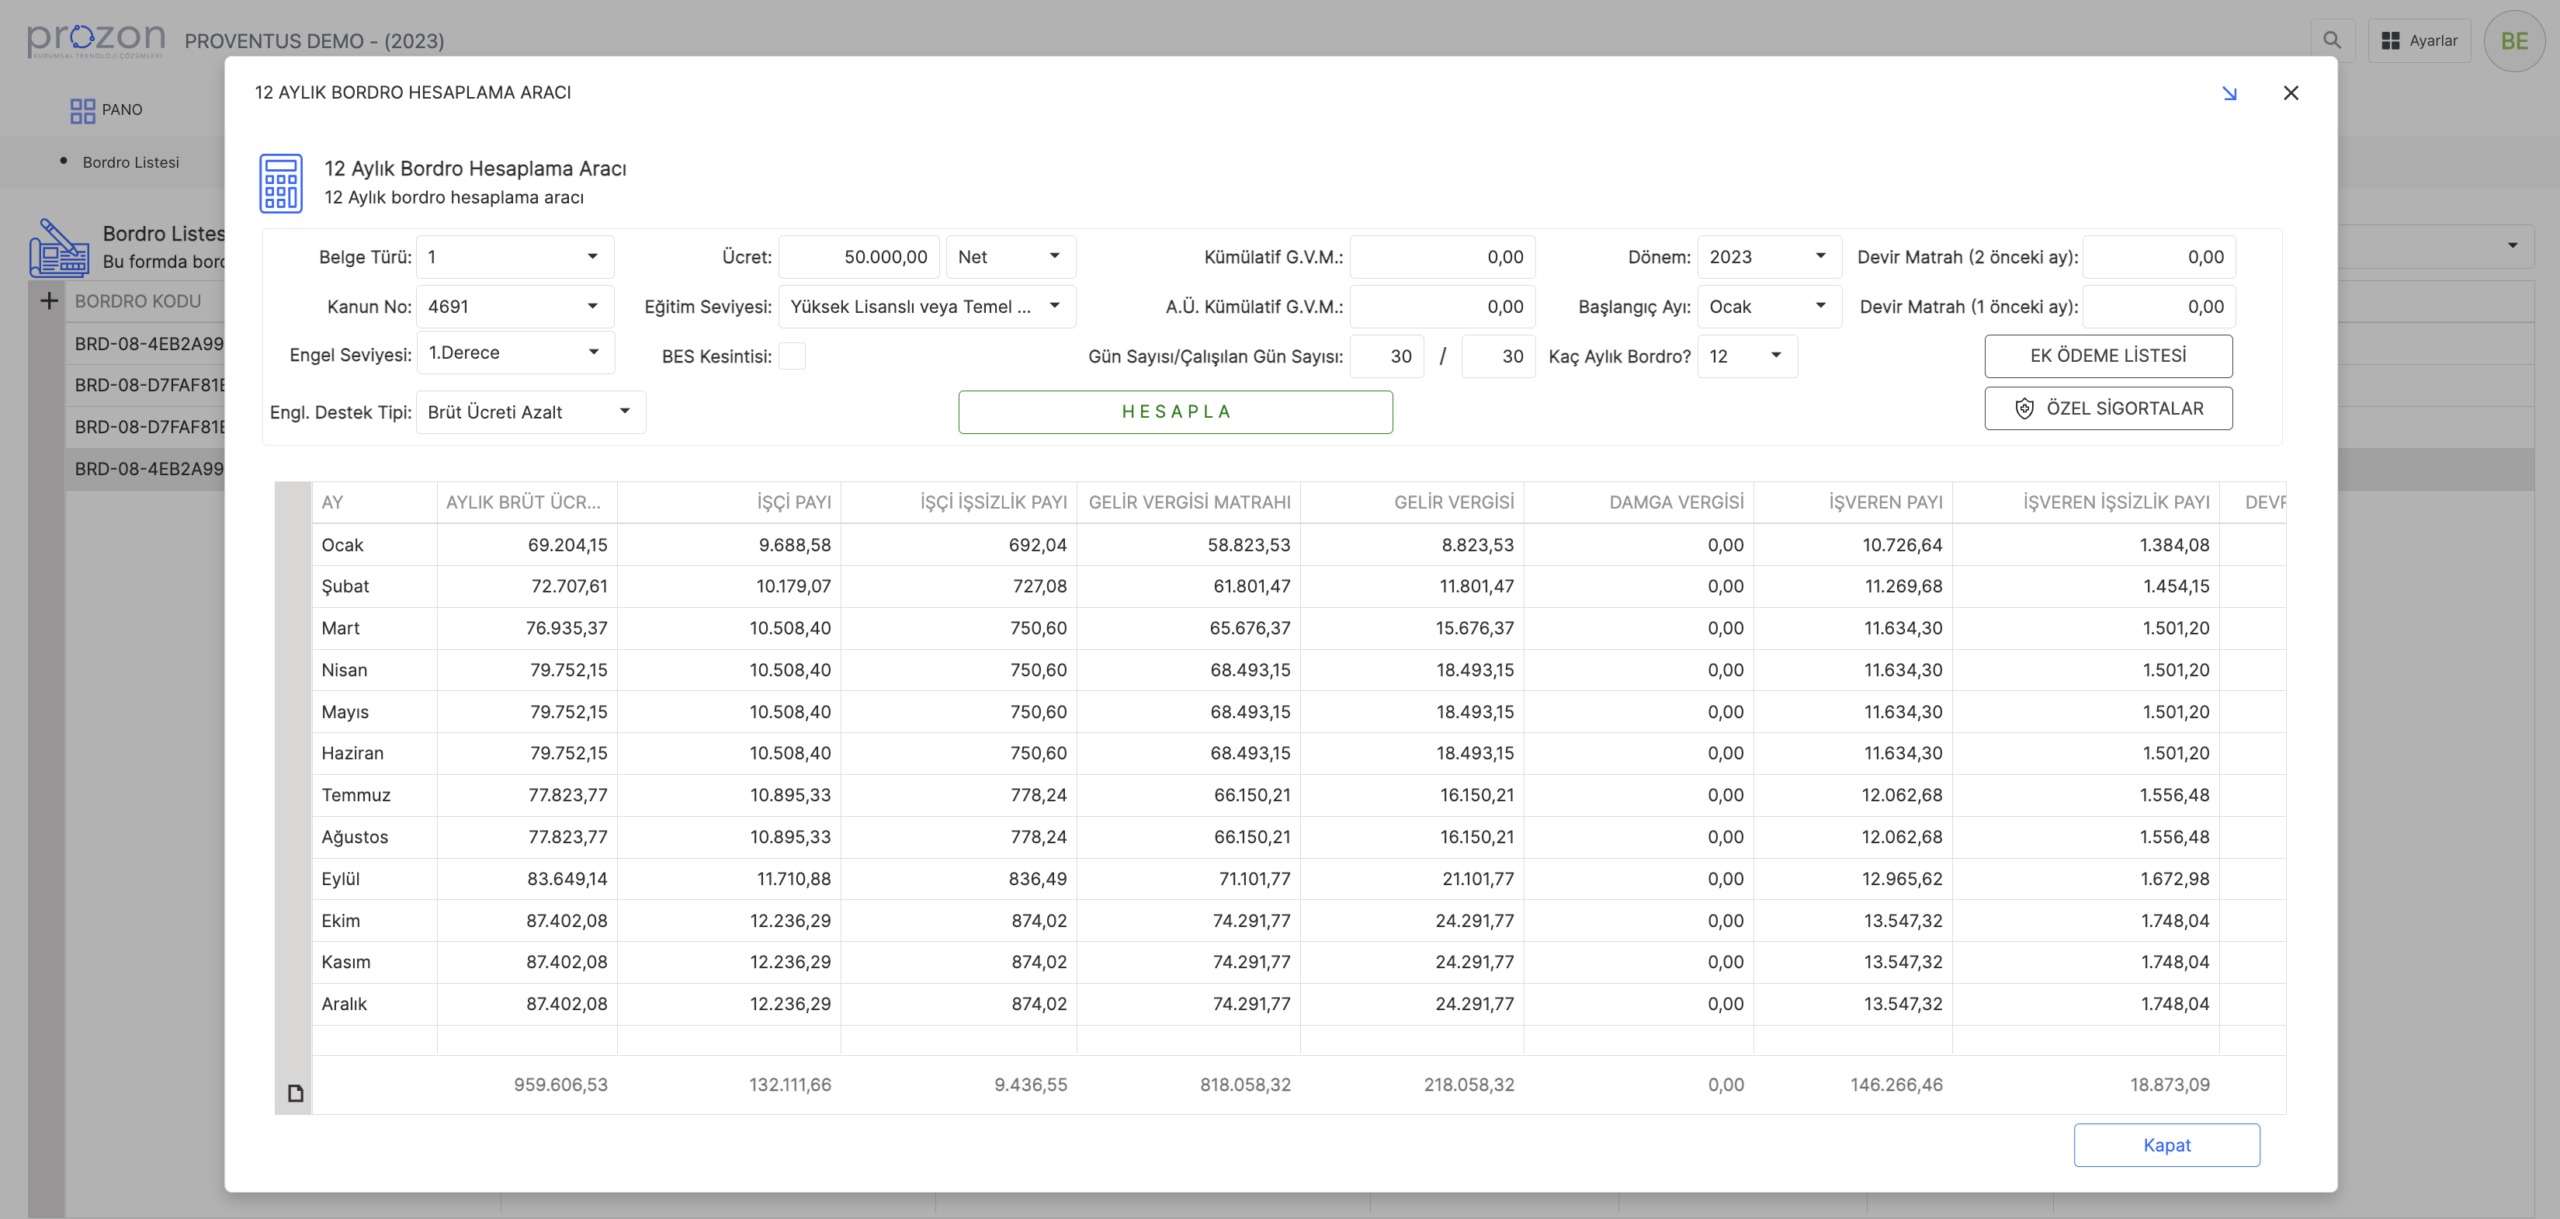The width and height of the screenshot is (2560, 1219).
Task: Open ÖZEL SİGORTALAR with shield icon
Action: (x=2108, y=409)
